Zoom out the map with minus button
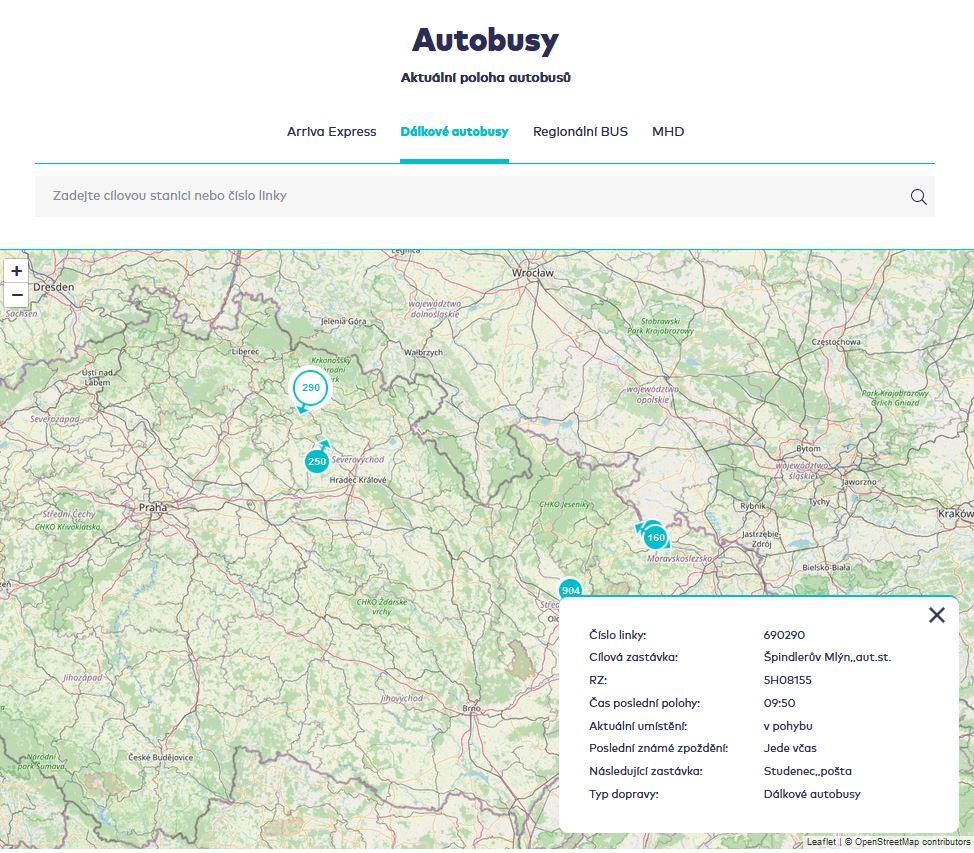The image size is (974, 853). click(x=17, y=295)
